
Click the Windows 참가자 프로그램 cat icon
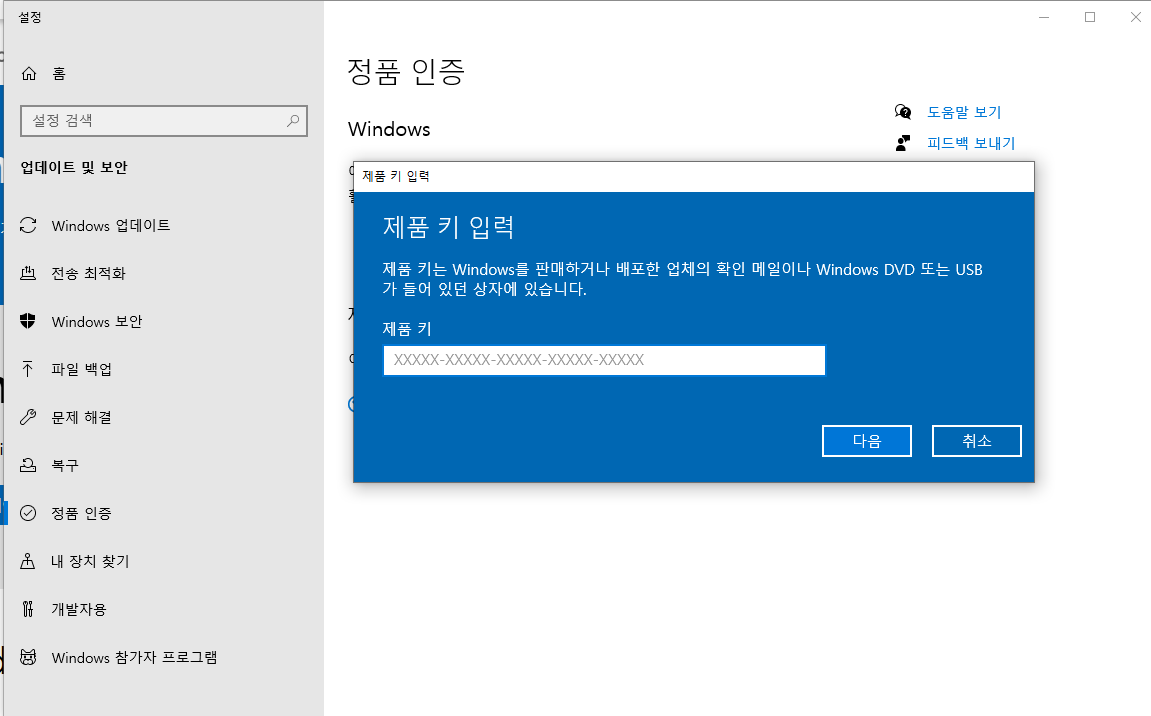(28, 657)
